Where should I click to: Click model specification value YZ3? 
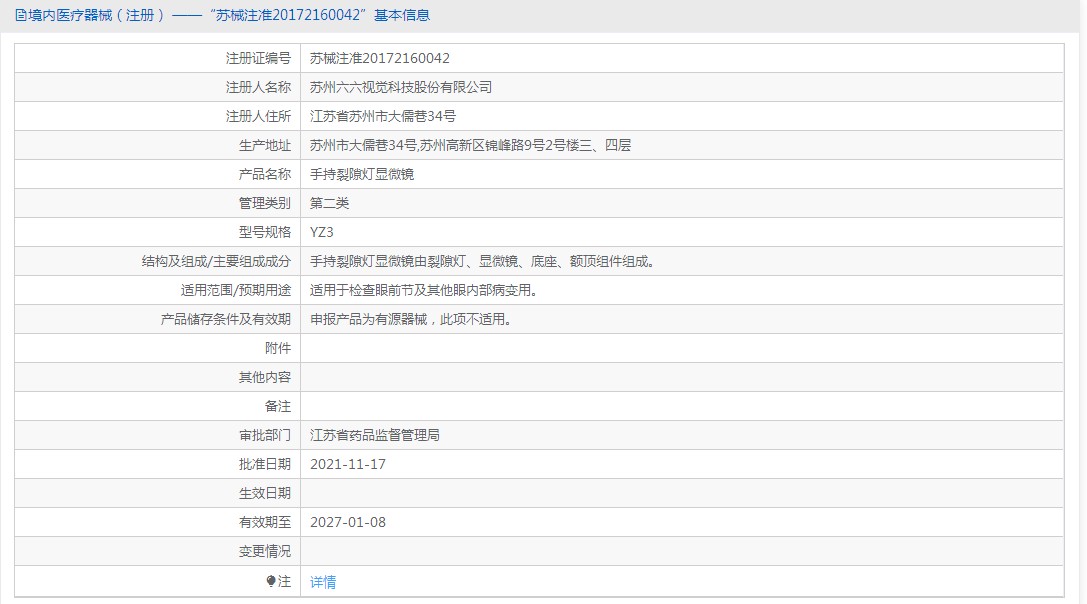coord(322,232)
